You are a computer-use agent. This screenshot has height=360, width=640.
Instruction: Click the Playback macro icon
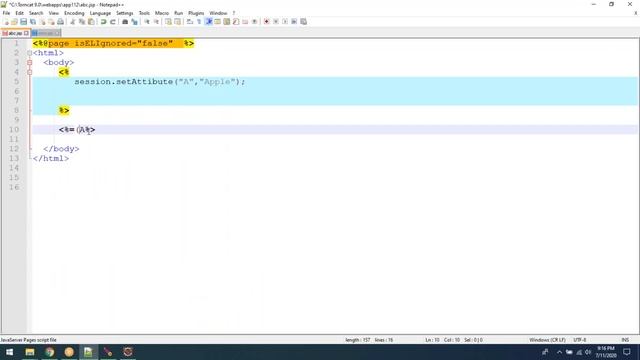[x=285, y=22]
